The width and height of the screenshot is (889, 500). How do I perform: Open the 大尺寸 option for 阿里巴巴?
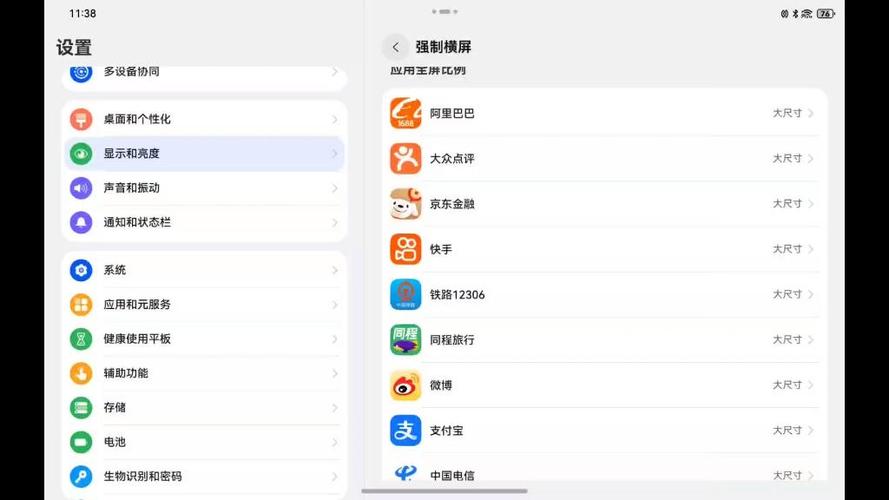point(793,113)
